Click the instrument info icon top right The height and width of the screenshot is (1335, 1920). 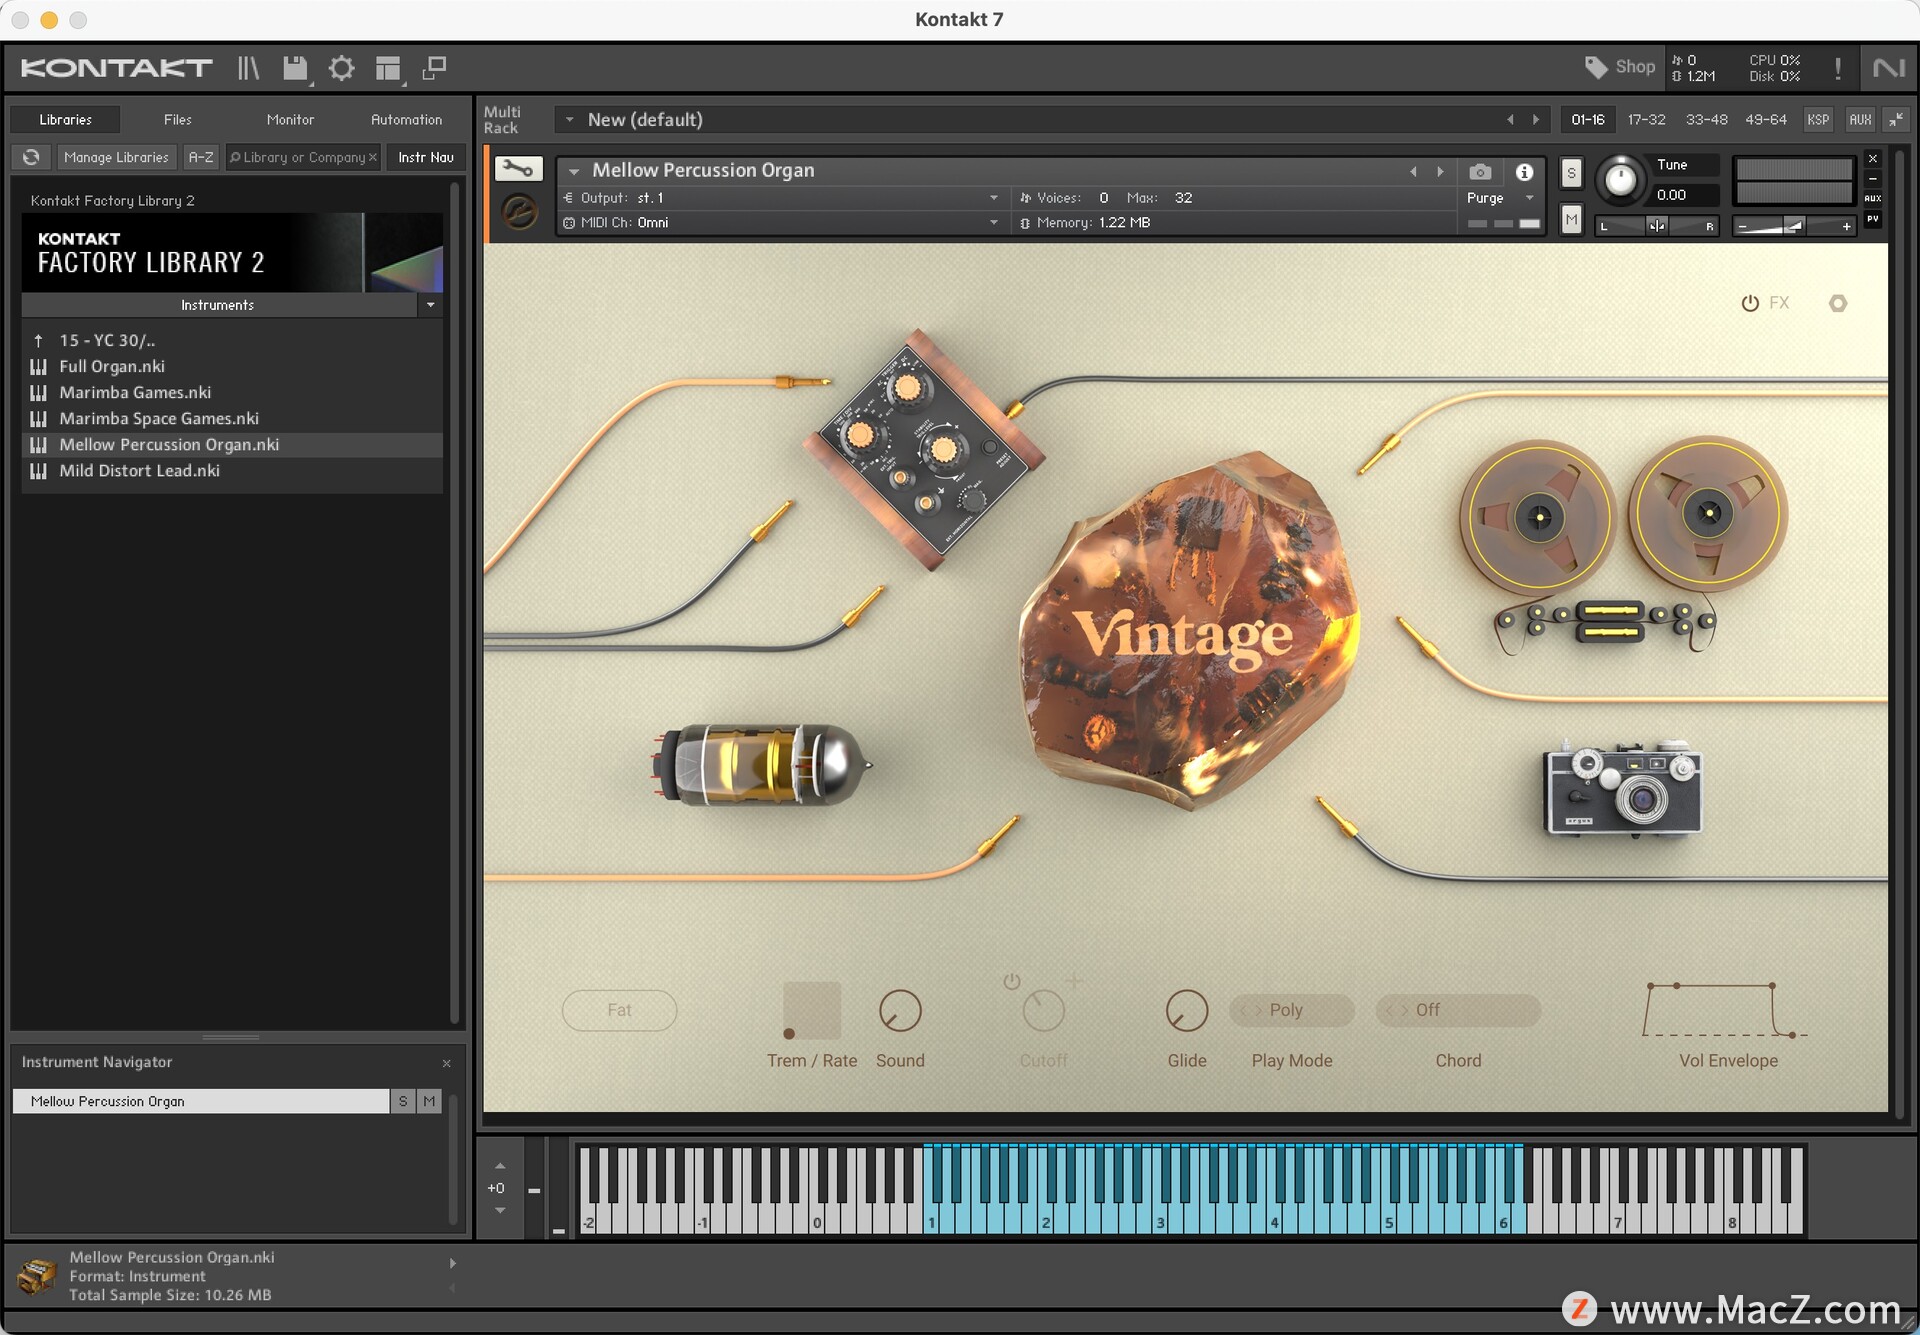[1525, 169]
